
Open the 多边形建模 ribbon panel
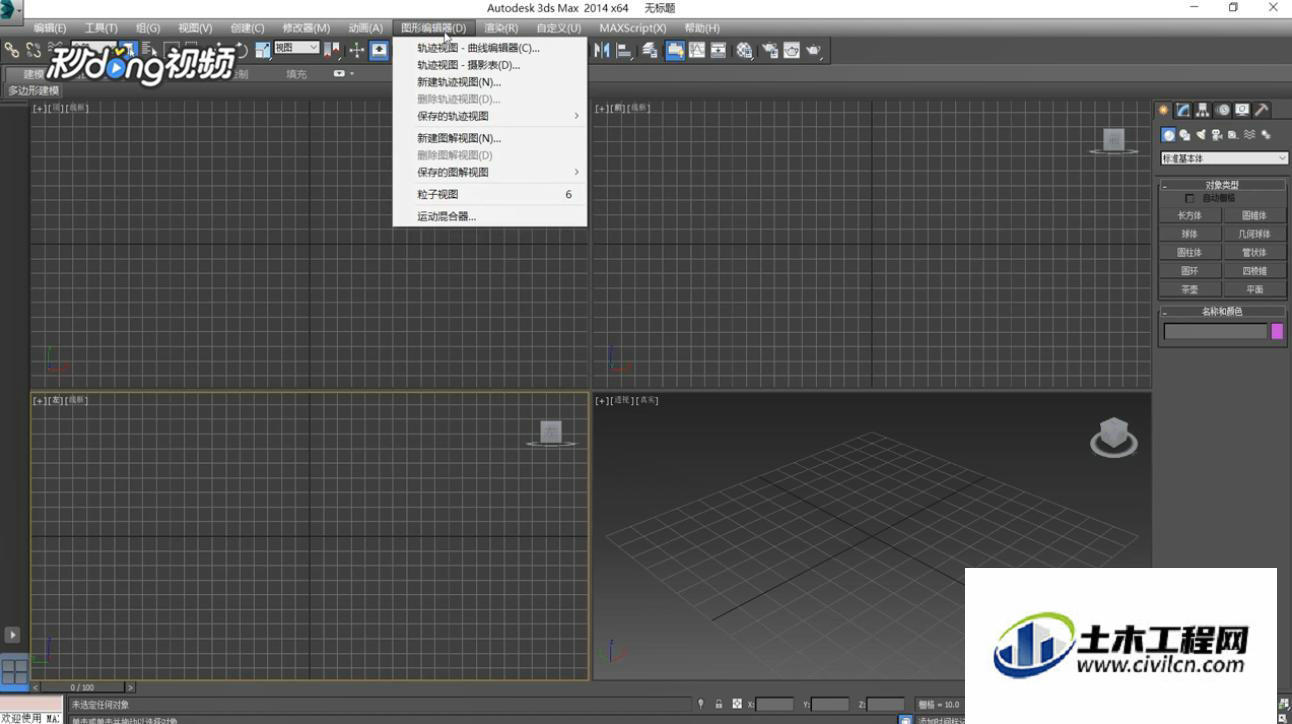click(x=34, y=90)
